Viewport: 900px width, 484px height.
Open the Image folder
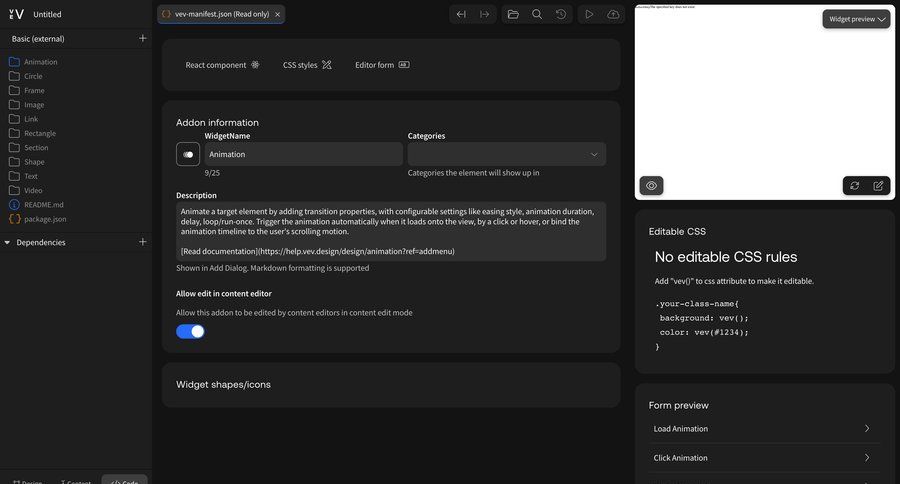point(27,104)
